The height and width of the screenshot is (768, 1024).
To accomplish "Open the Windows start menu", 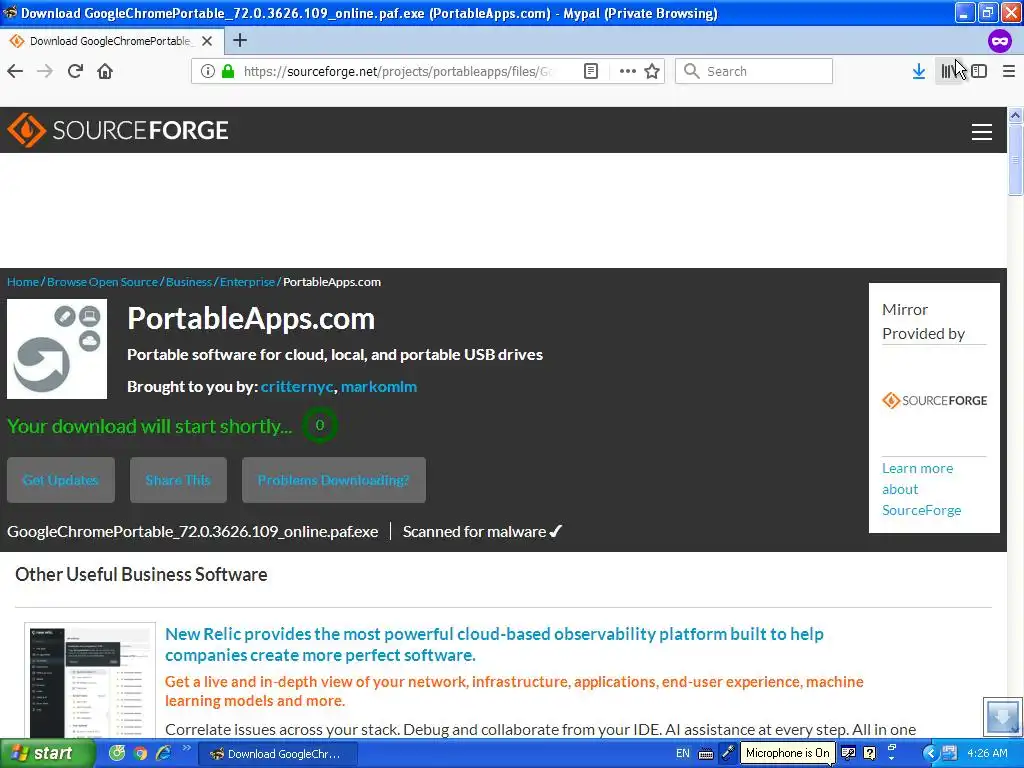I will point(48,754).
